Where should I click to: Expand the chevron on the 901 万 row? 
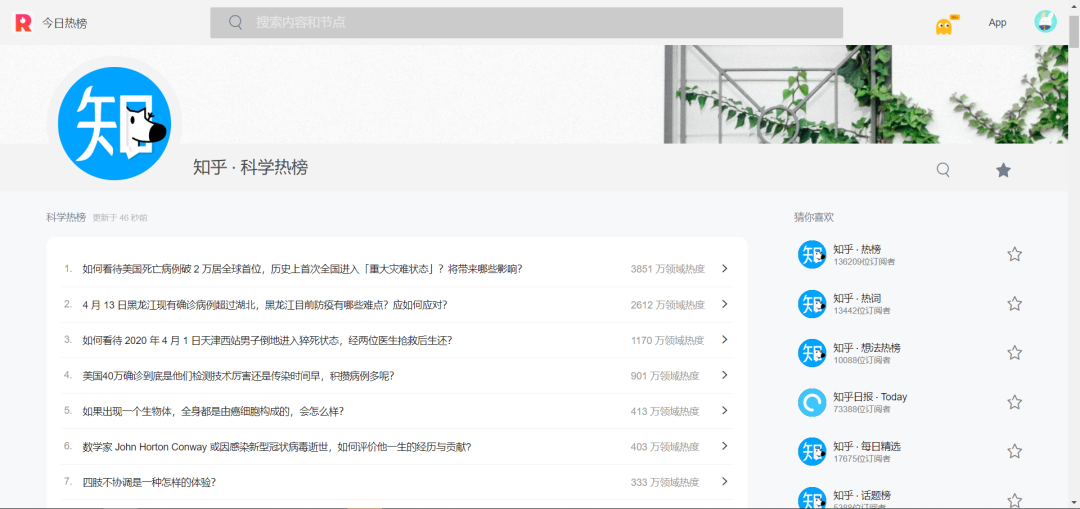tap(725, 375)
